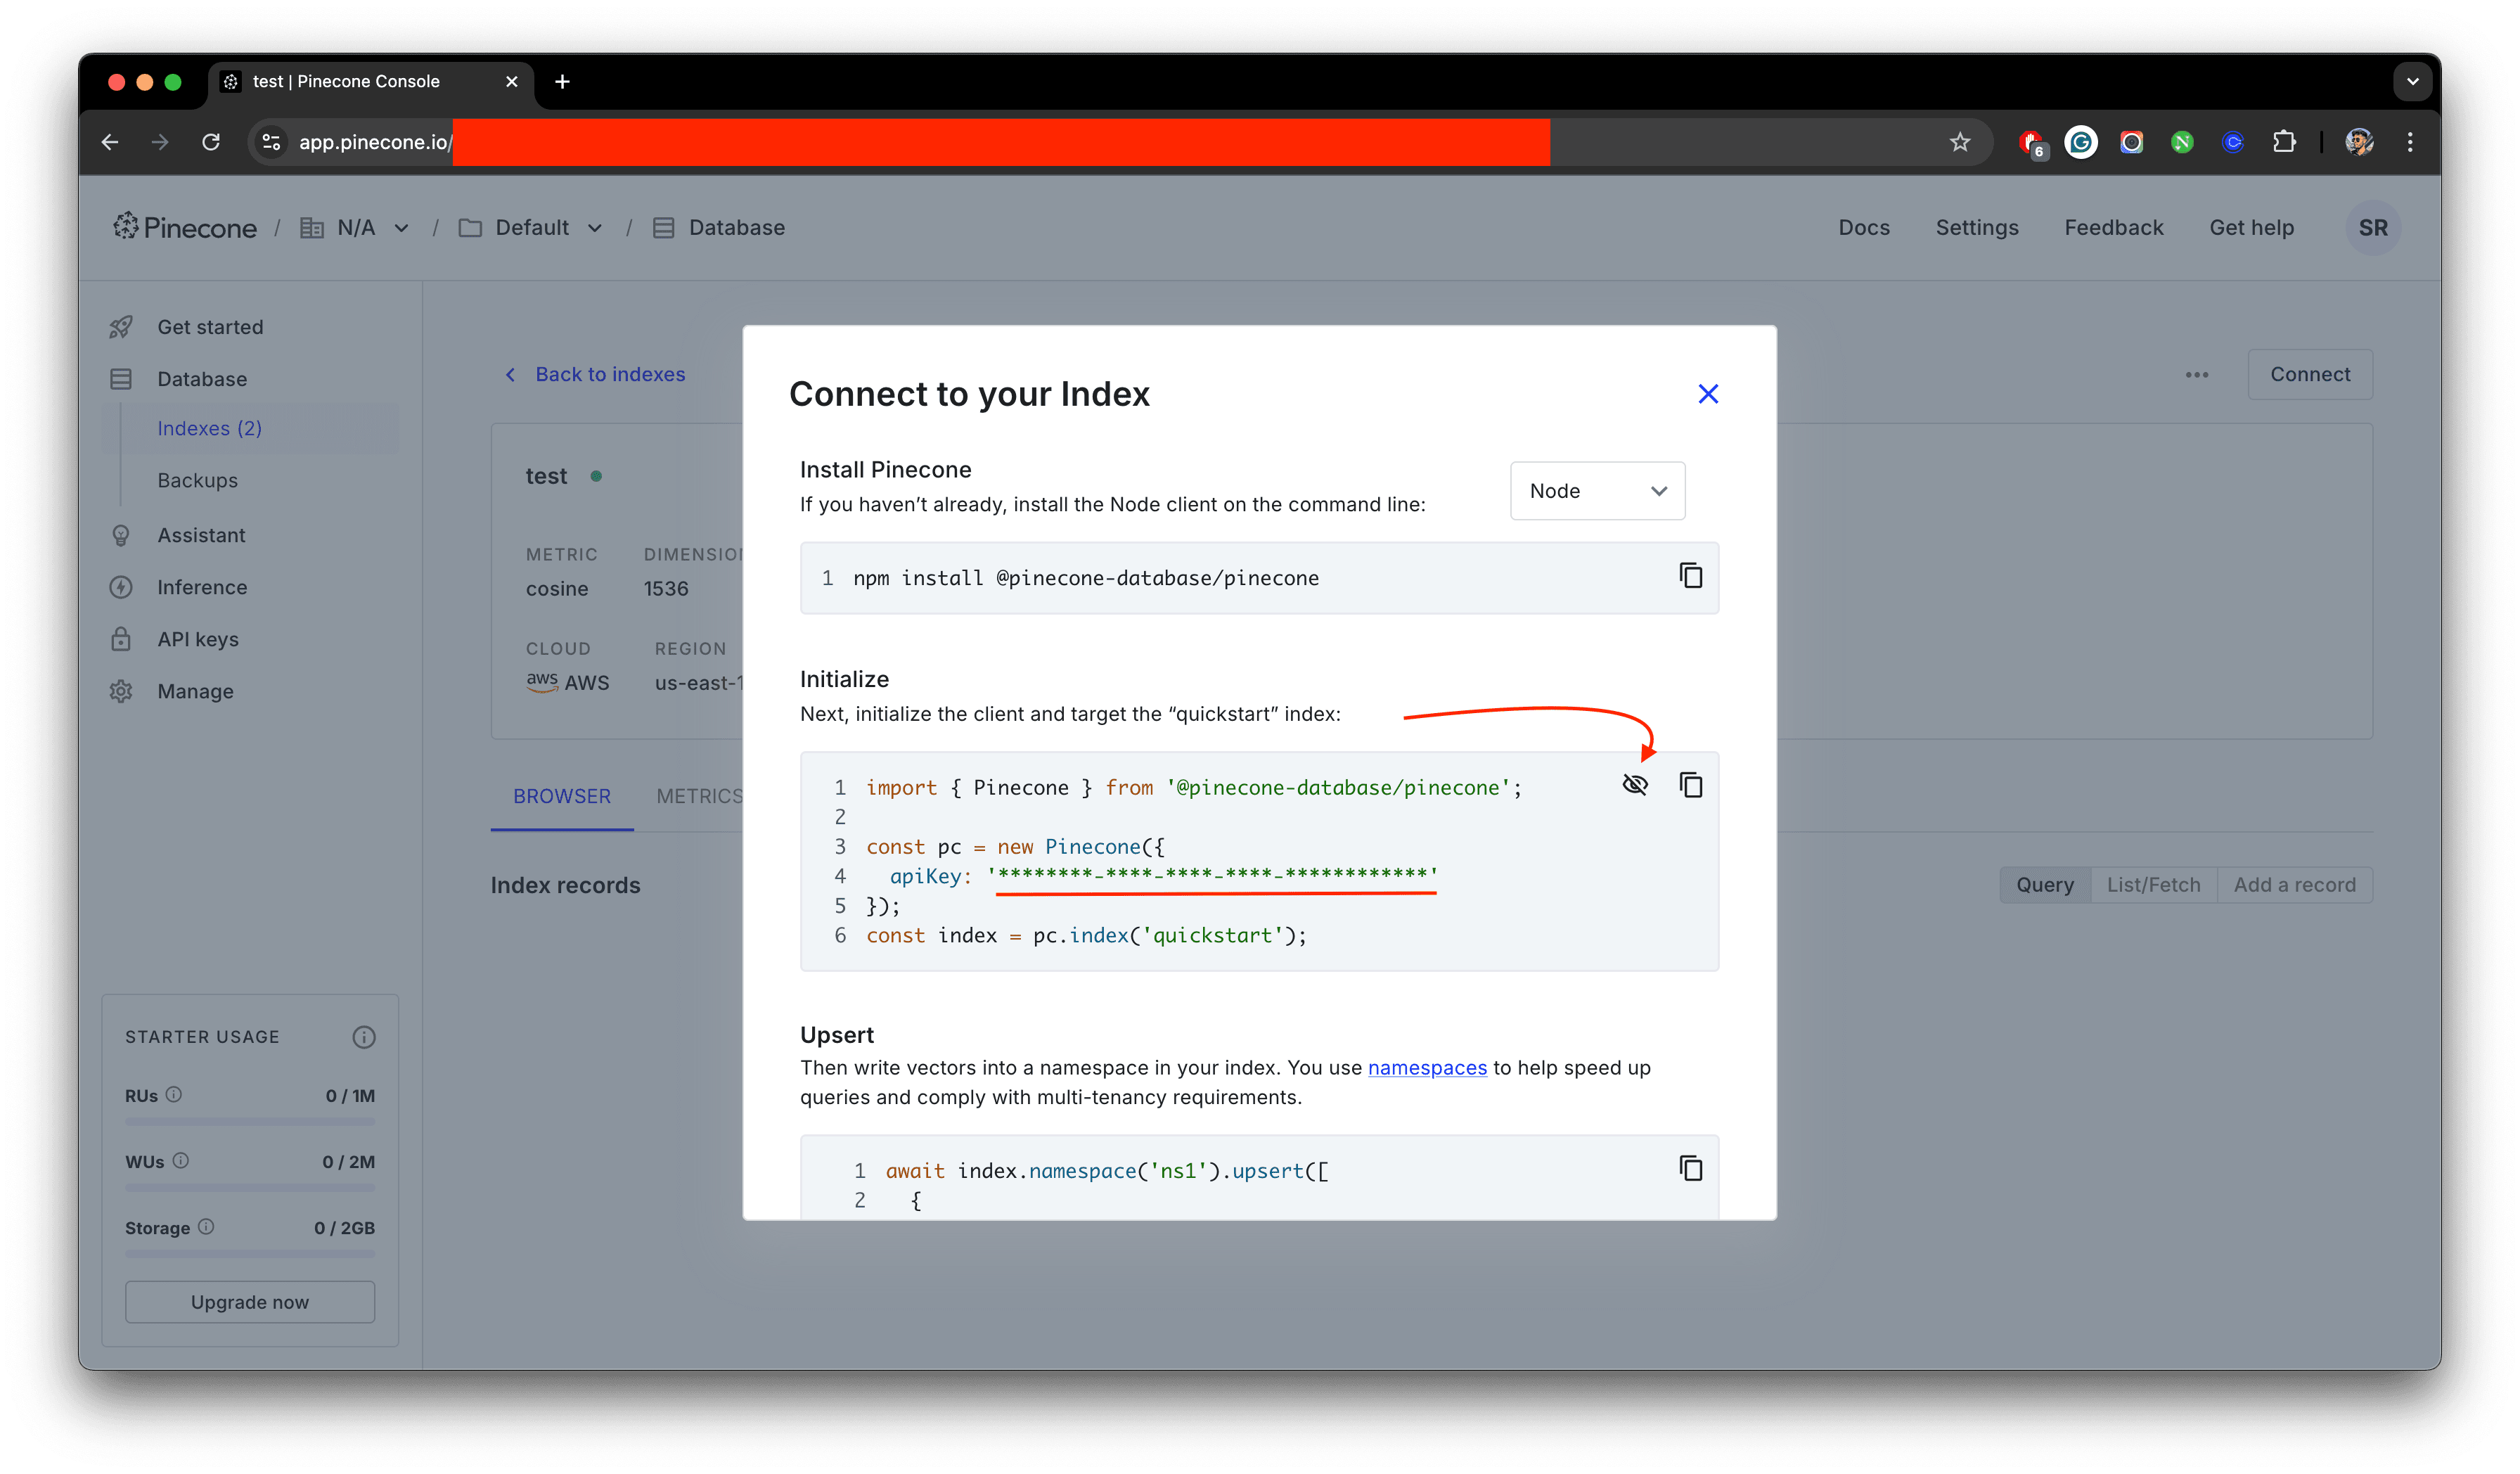Image resolution: width=2520 pixels, height=1474 pixels.
Task: Open Feedback in the top navigation
Action: pyautogui.click(x=2114, y=228)
